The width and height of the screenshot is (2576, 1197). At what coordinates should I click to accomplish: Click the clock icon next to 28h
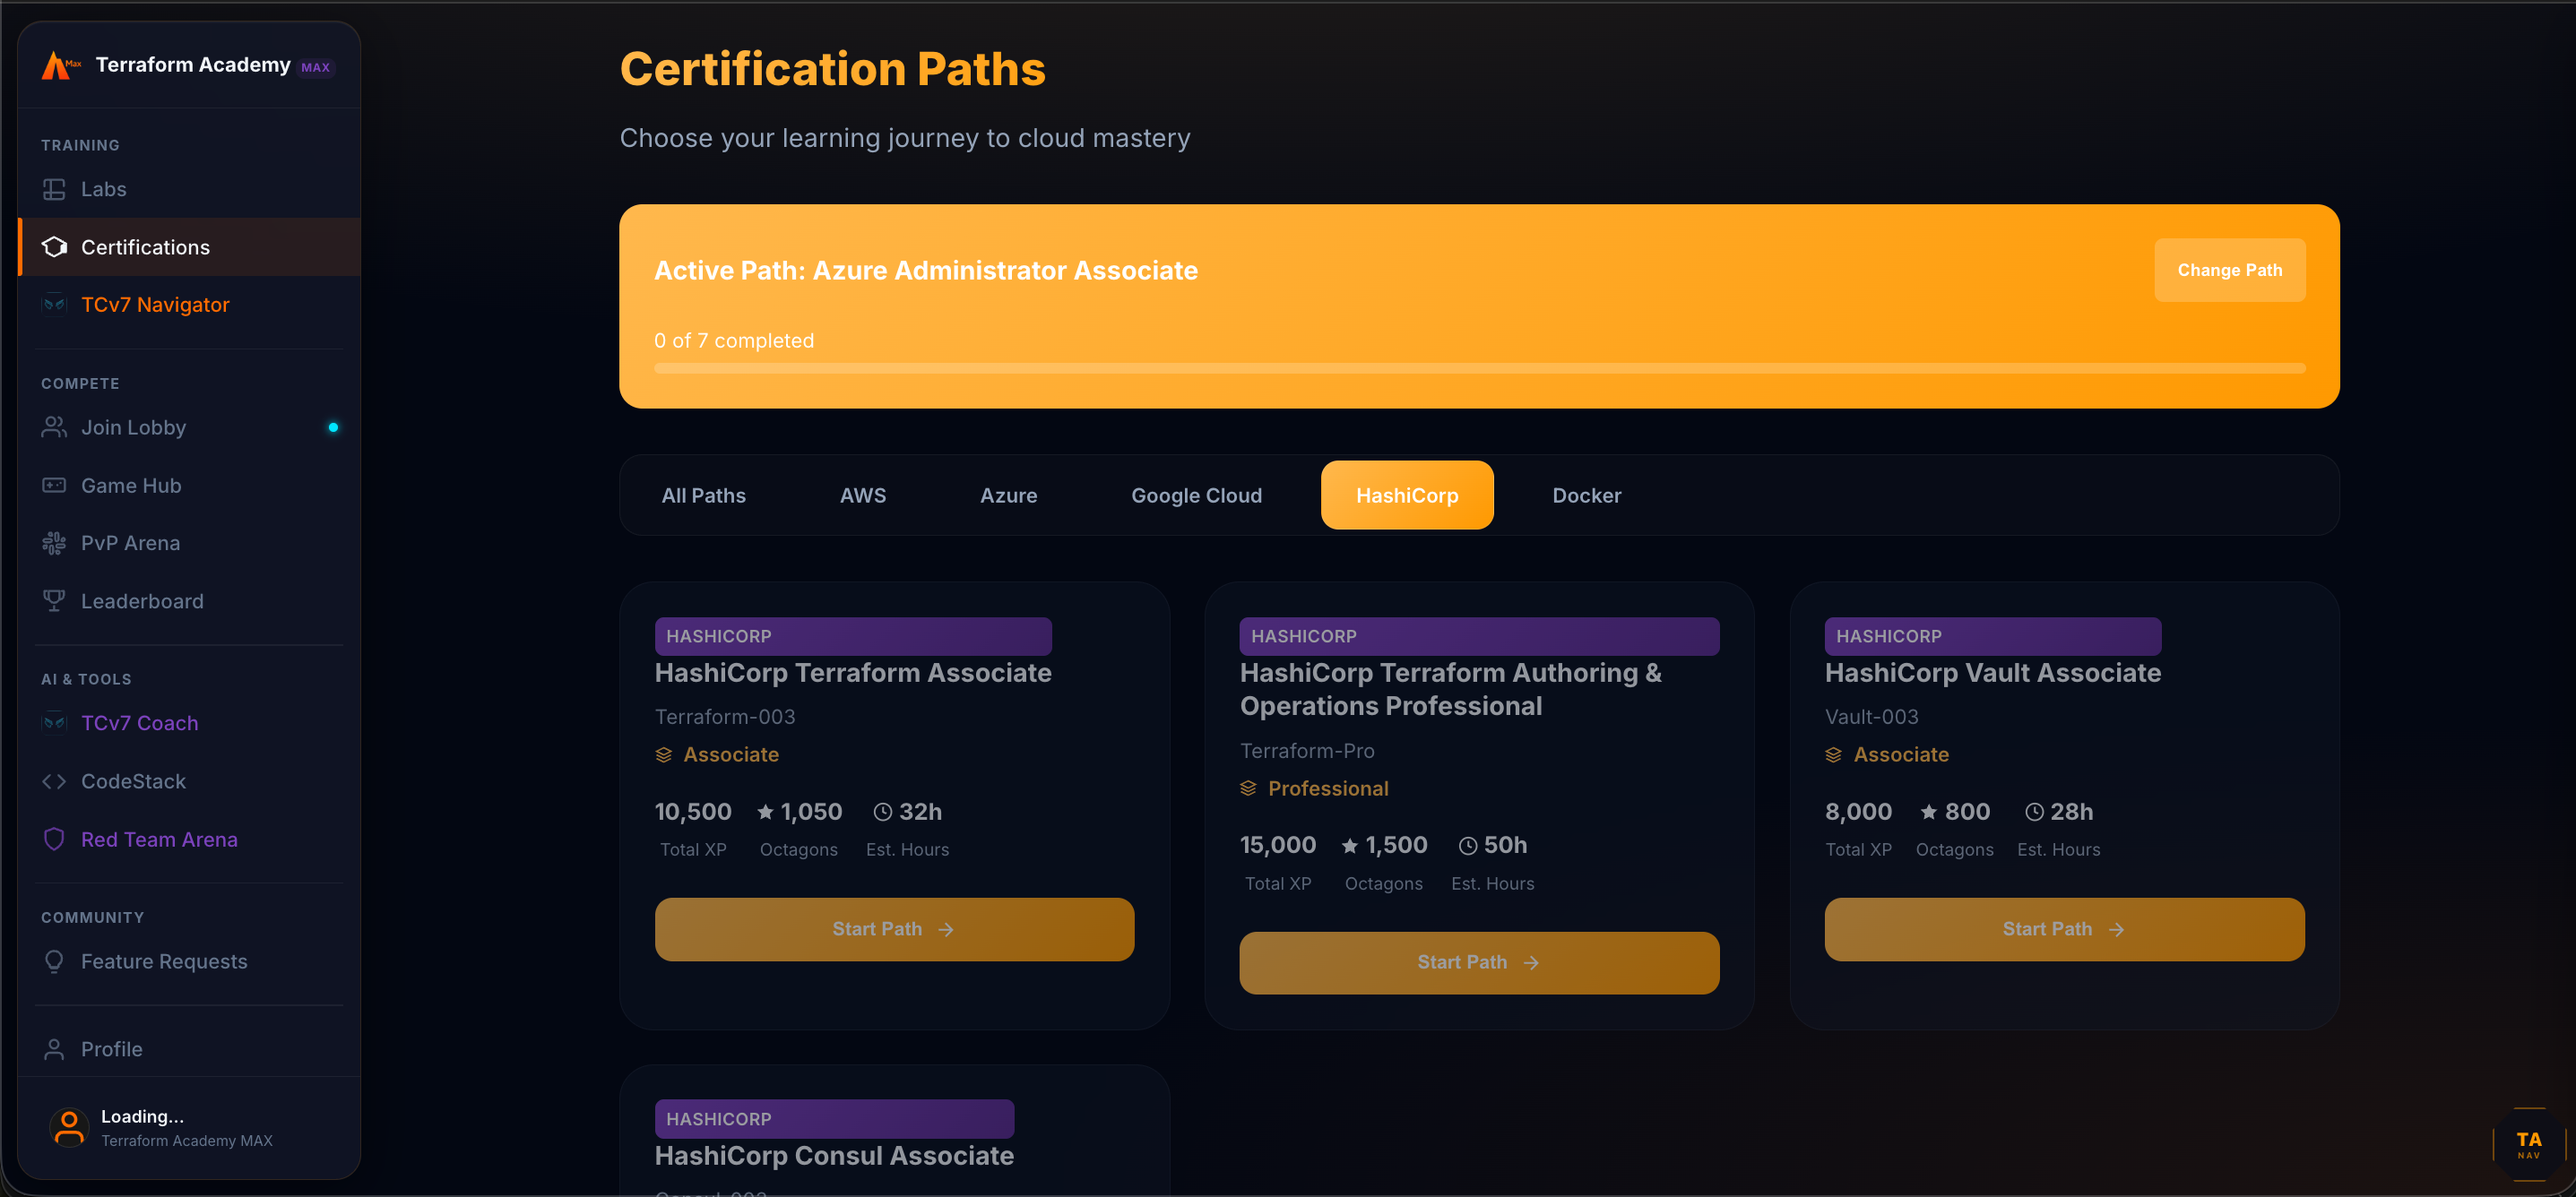(2033, 812)
